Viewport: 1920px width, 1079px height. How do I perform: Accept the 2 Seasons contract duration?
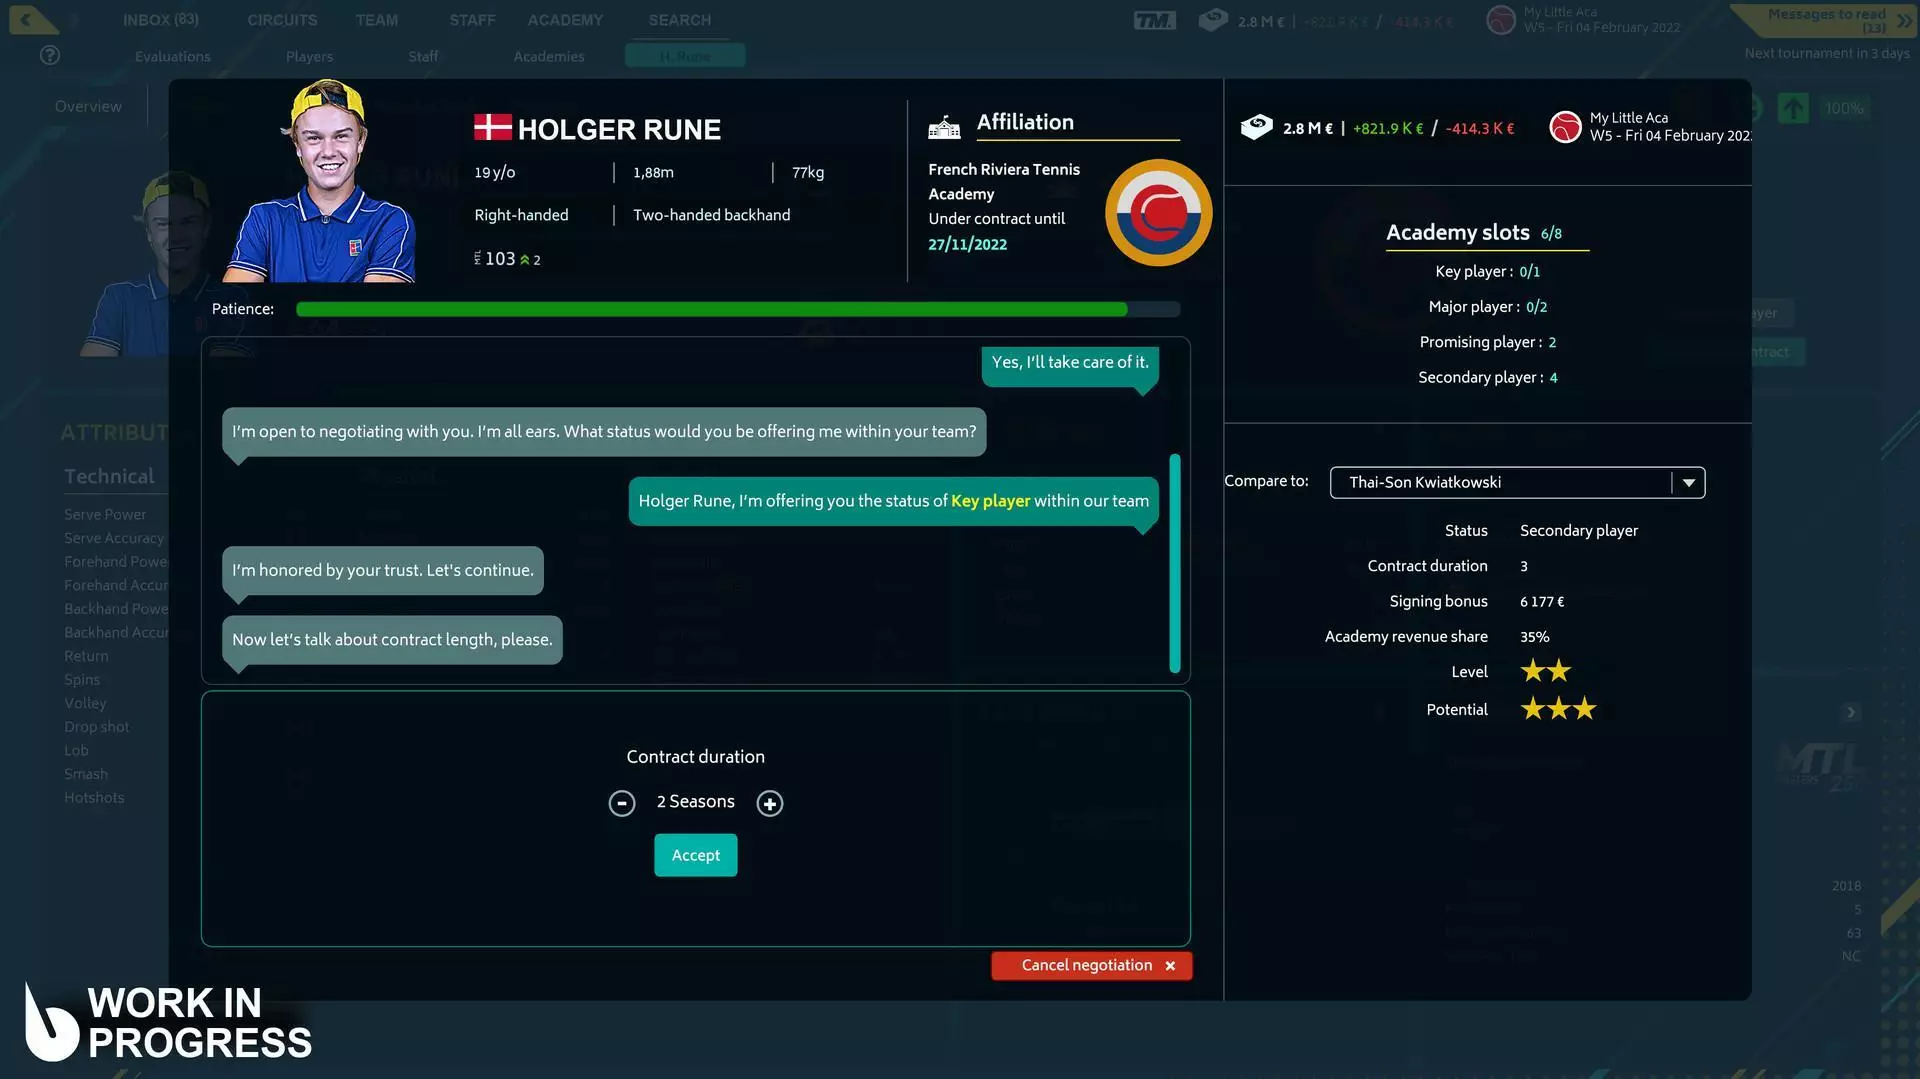pyautogui.click(x=695, y=855)
